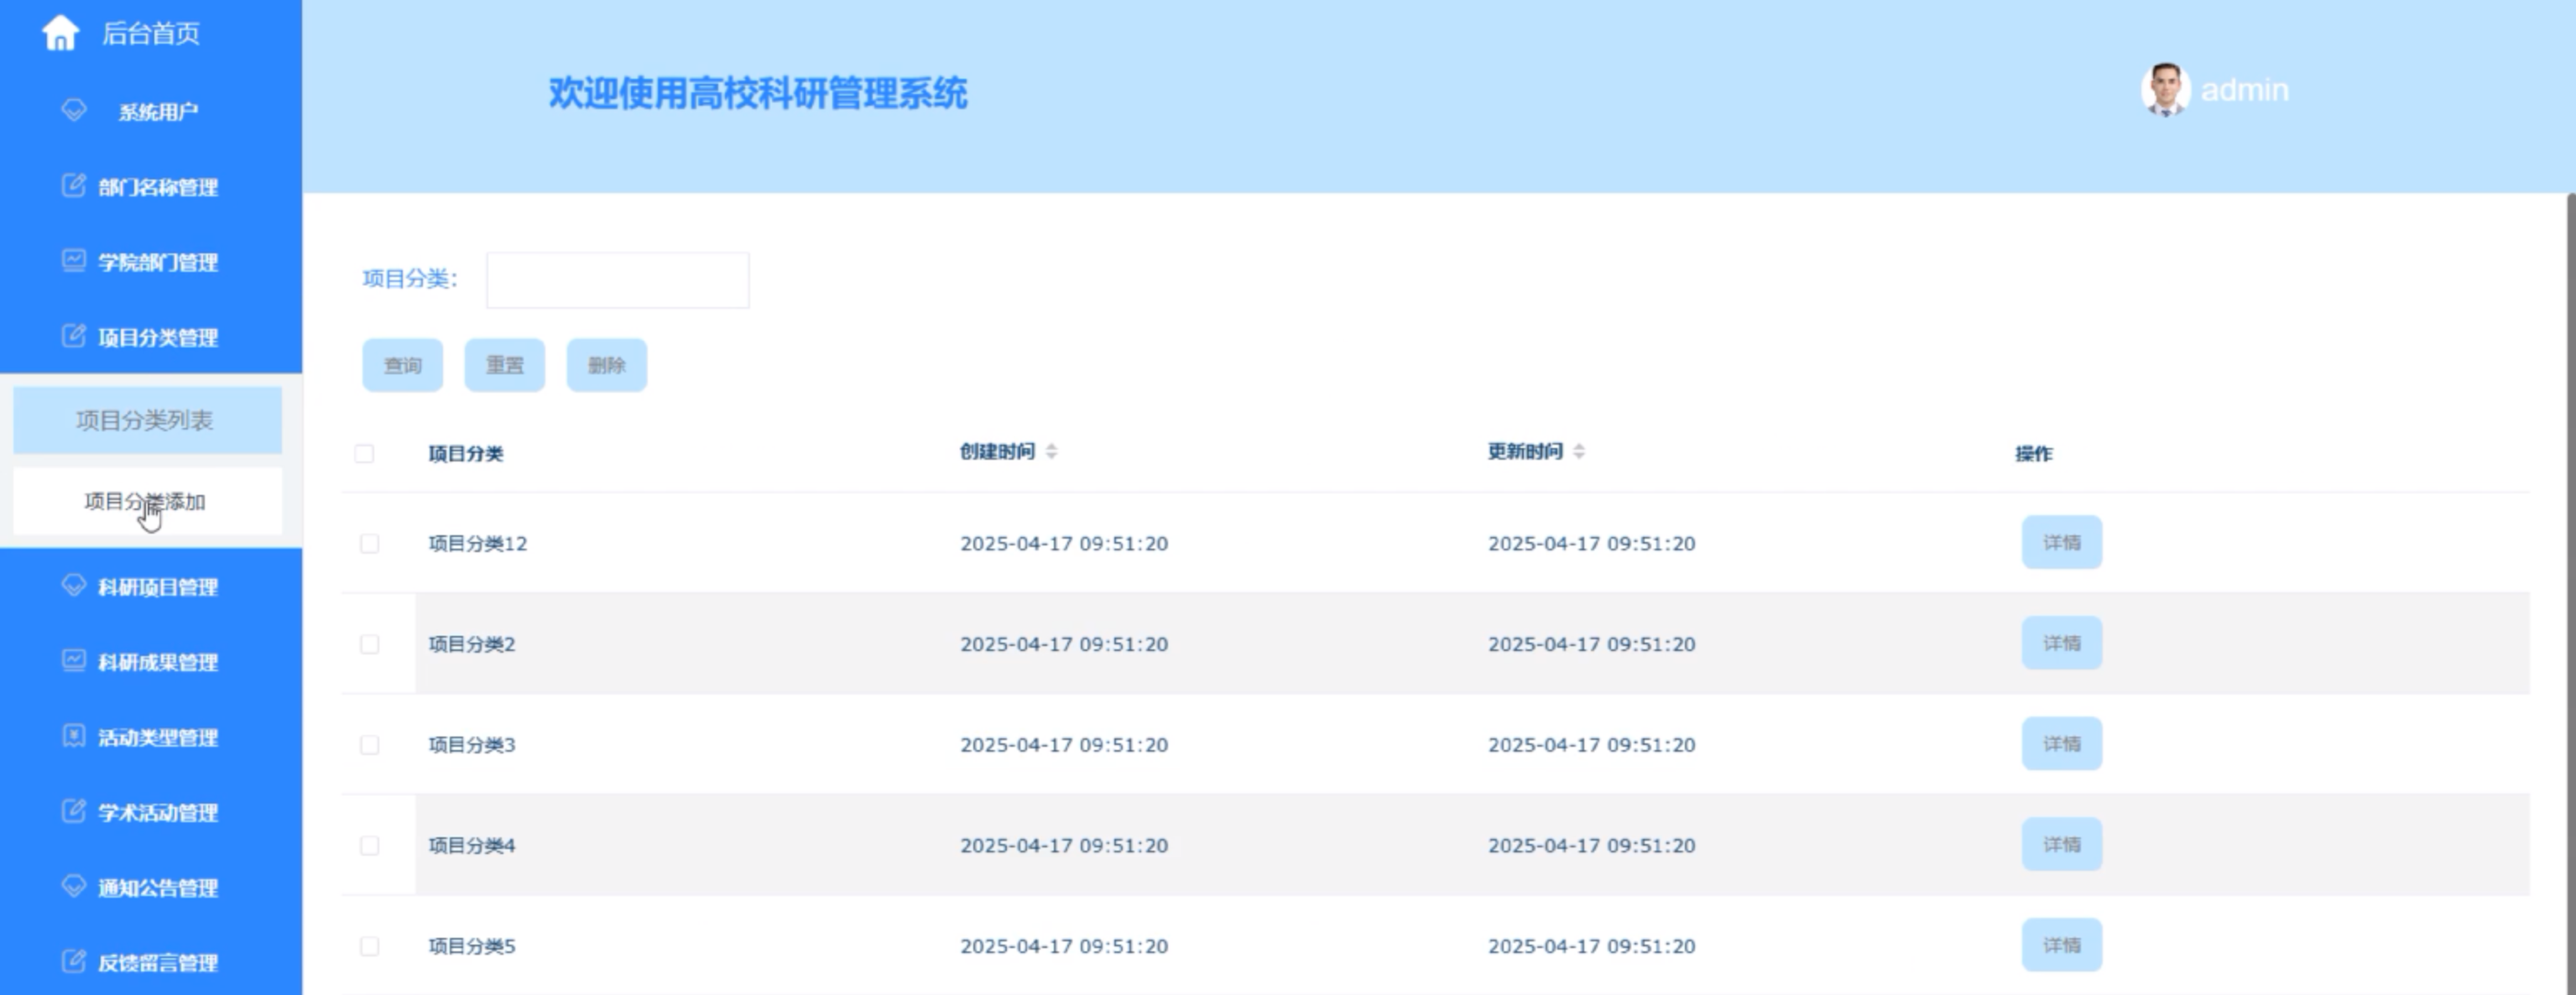Click the admin avatar picture
This screenshot has width=2576, height=995.
coord(2165,90)
